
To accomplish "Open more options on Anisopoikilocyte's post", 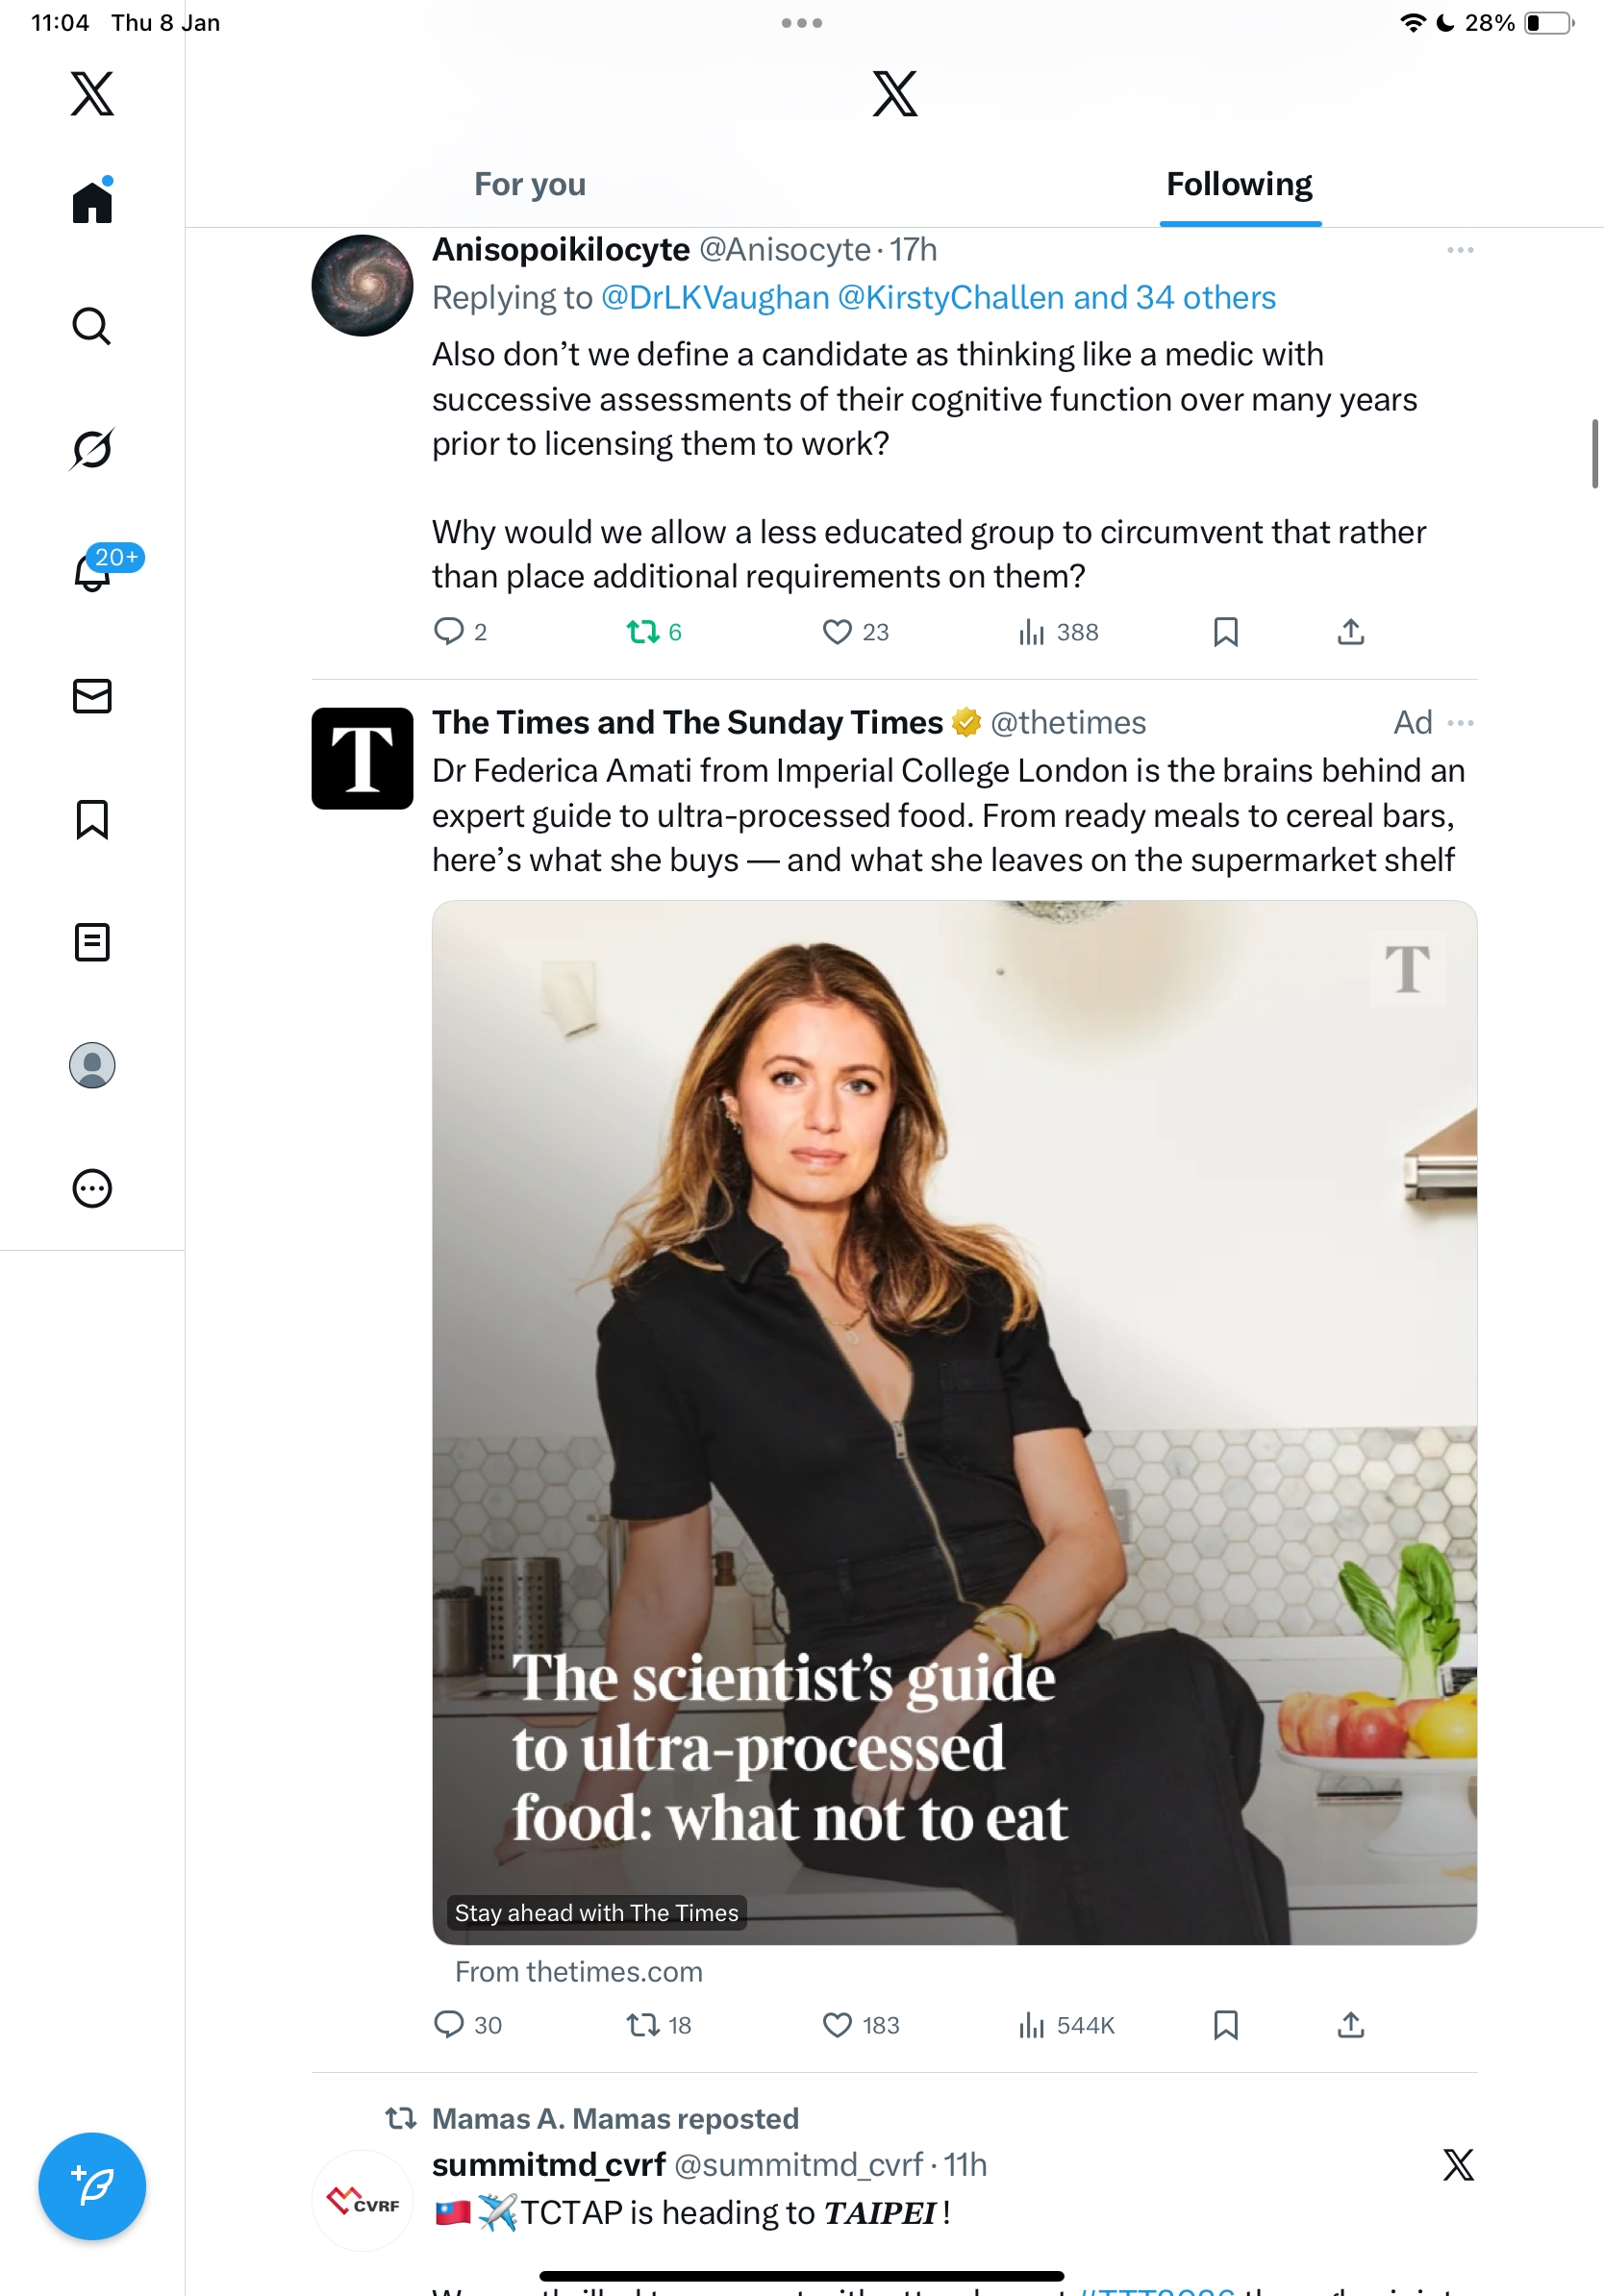I will [x=1460, y=250].
